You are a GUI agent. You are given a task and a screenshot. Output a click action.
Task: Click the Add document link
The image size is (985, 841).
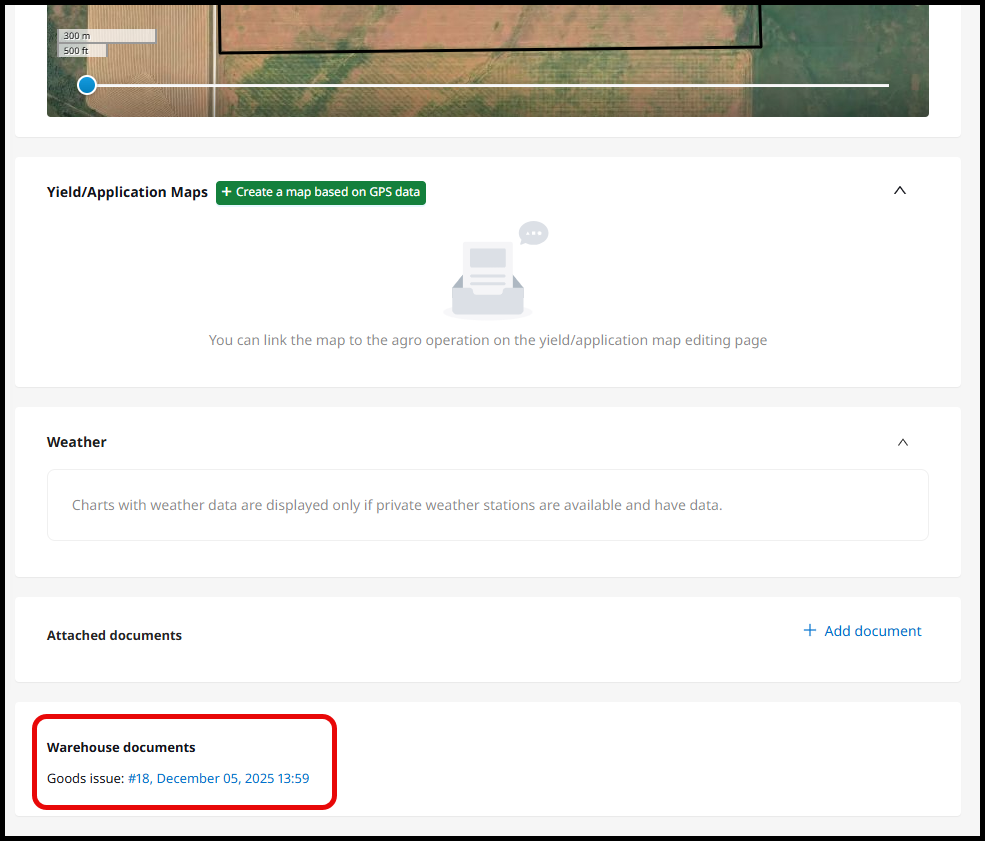pos(872,631)
